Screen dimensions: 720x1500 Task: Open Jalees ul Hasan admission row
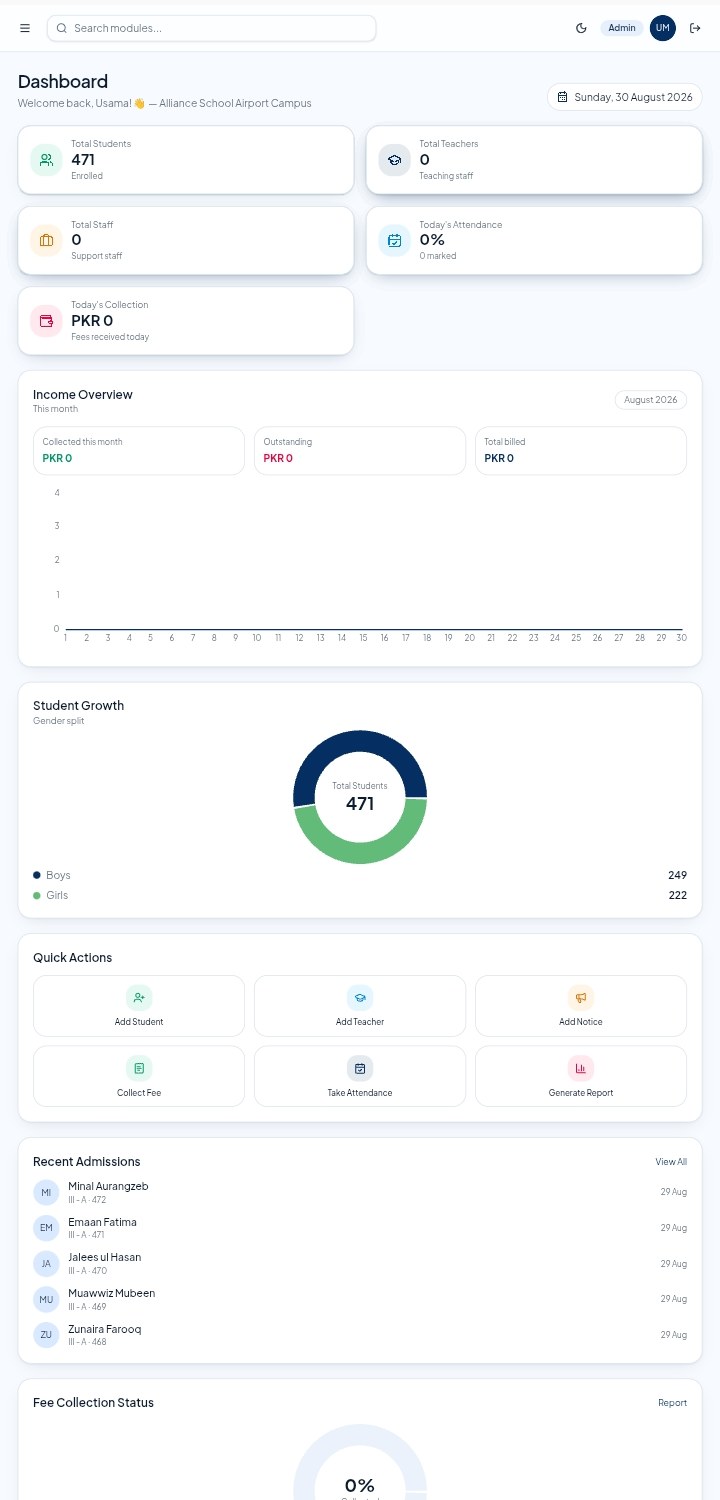click(360, 1264)
